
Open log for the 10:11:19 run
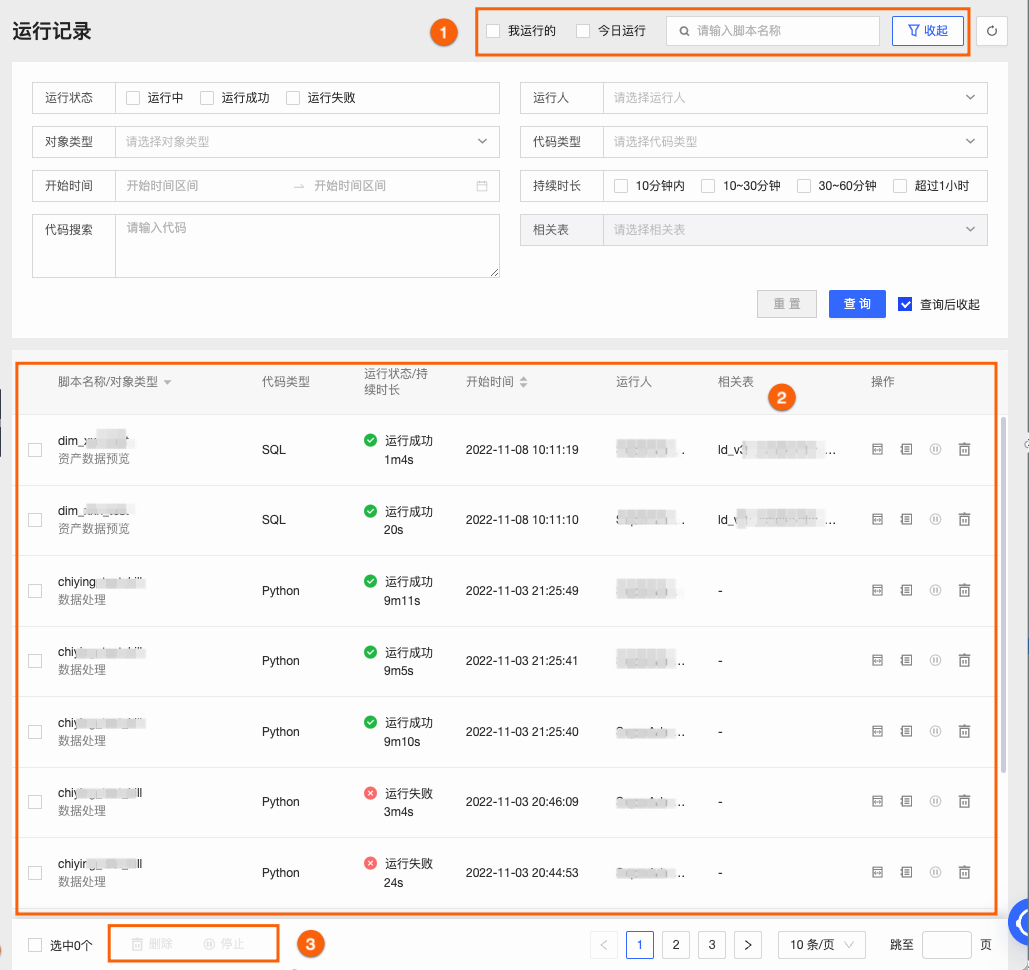tap(906, 450)
